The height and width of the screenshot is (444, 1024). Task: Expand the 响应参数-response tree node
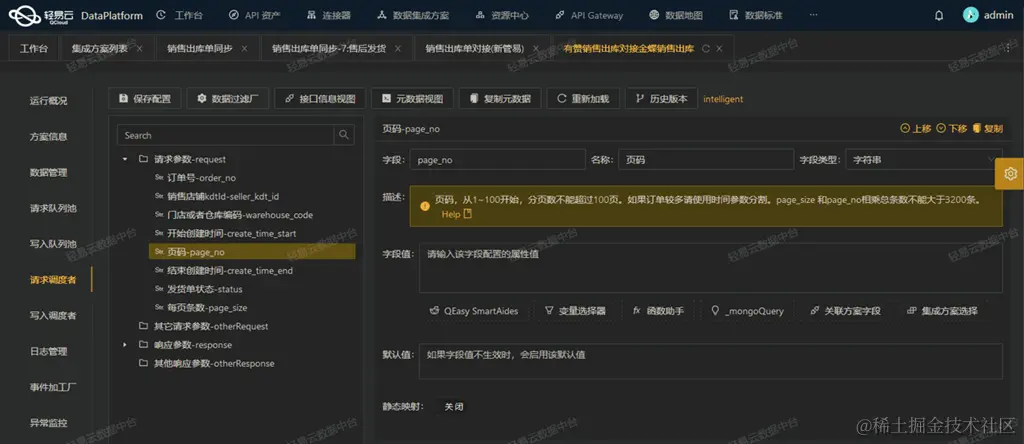pyautogui.click(x=125, y=345)
